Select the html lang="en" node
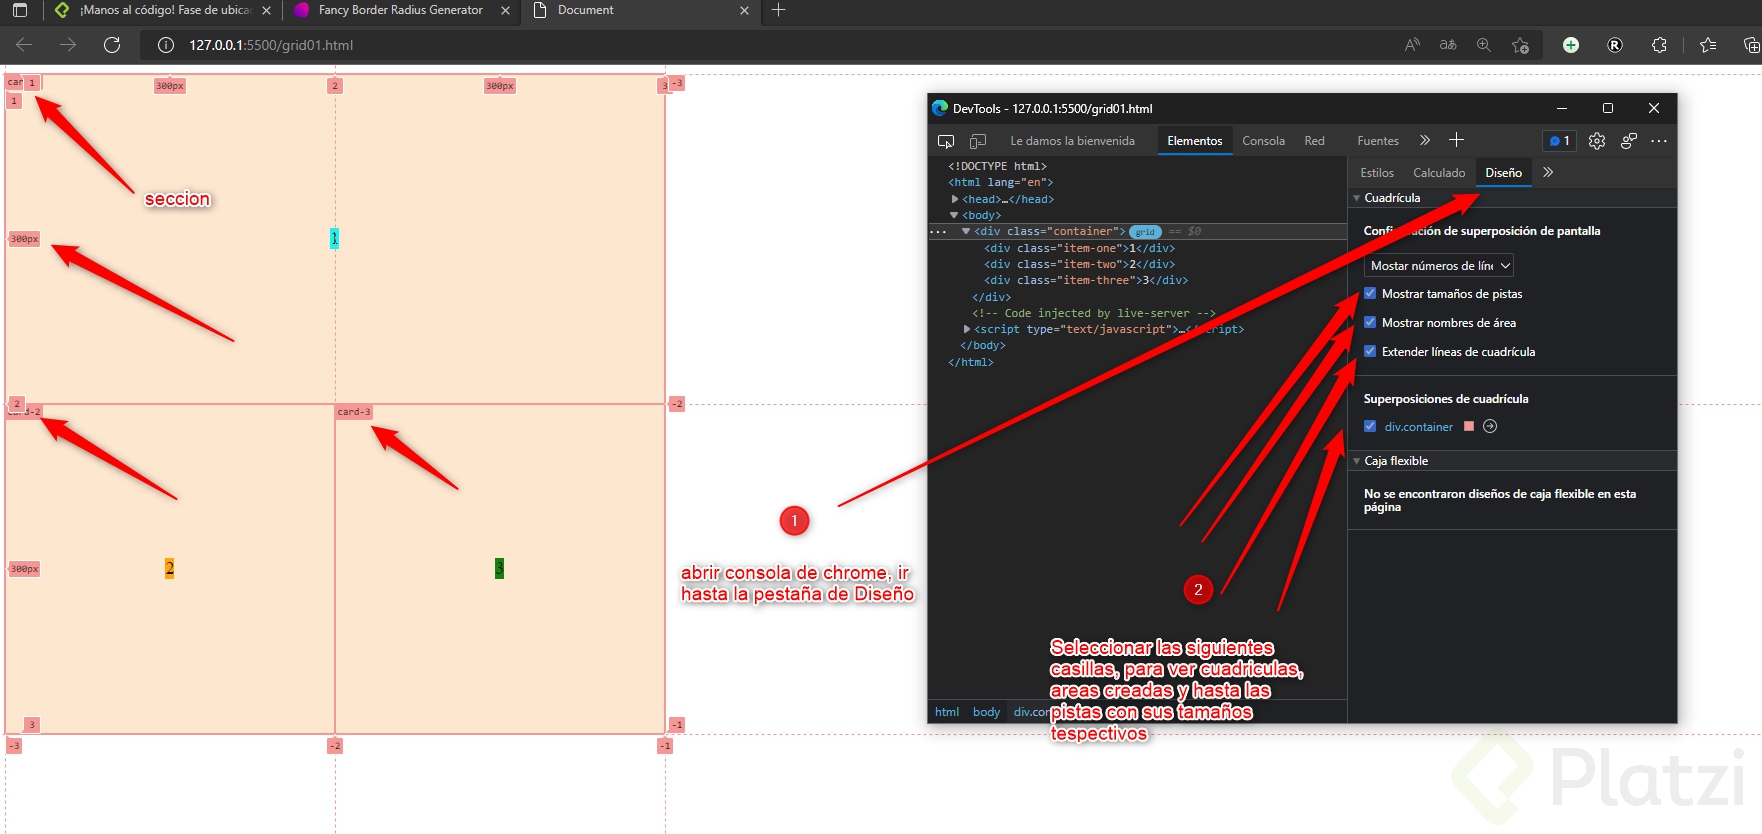1762x834 pixels. (1001, 183)
